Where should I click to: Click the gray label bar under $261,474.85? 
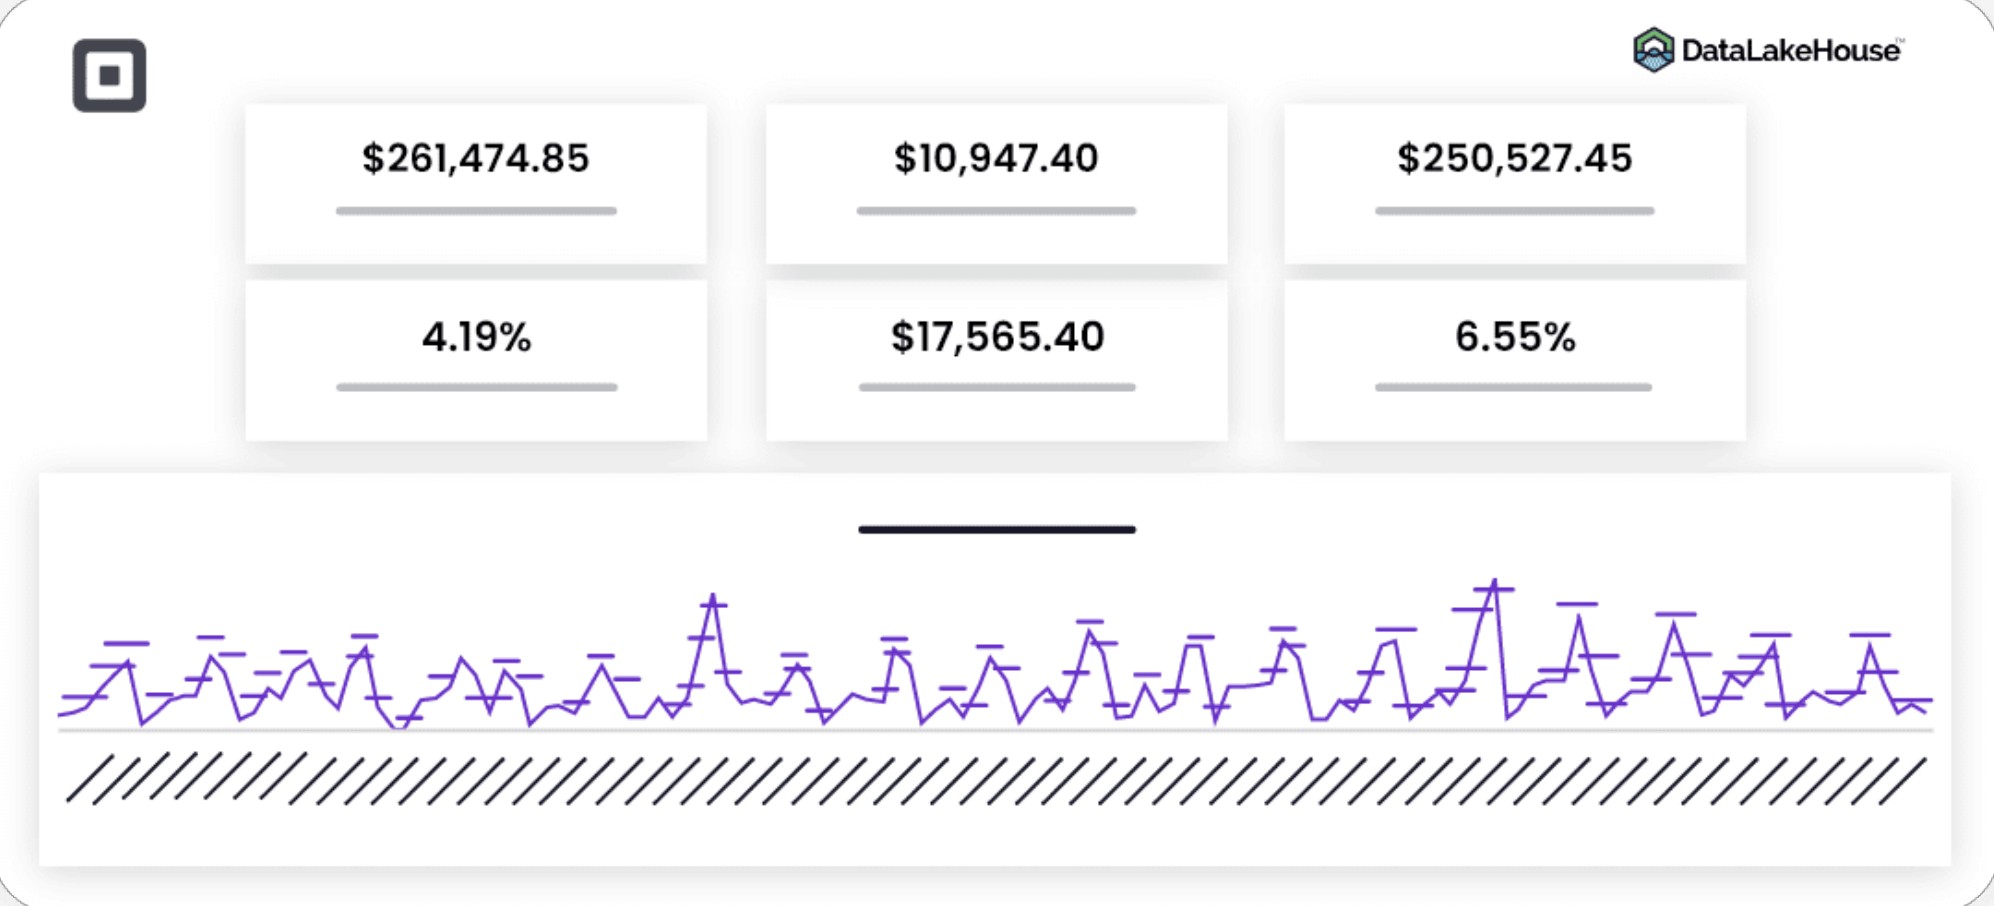point(476,211)
